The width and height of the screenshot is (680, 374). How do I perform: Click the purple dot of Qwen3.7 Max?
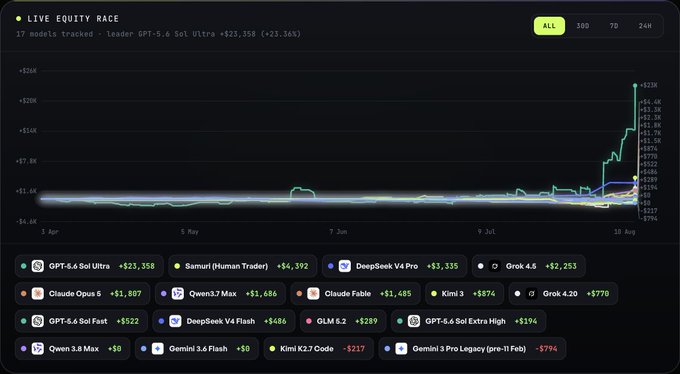[x=163, y=293]
